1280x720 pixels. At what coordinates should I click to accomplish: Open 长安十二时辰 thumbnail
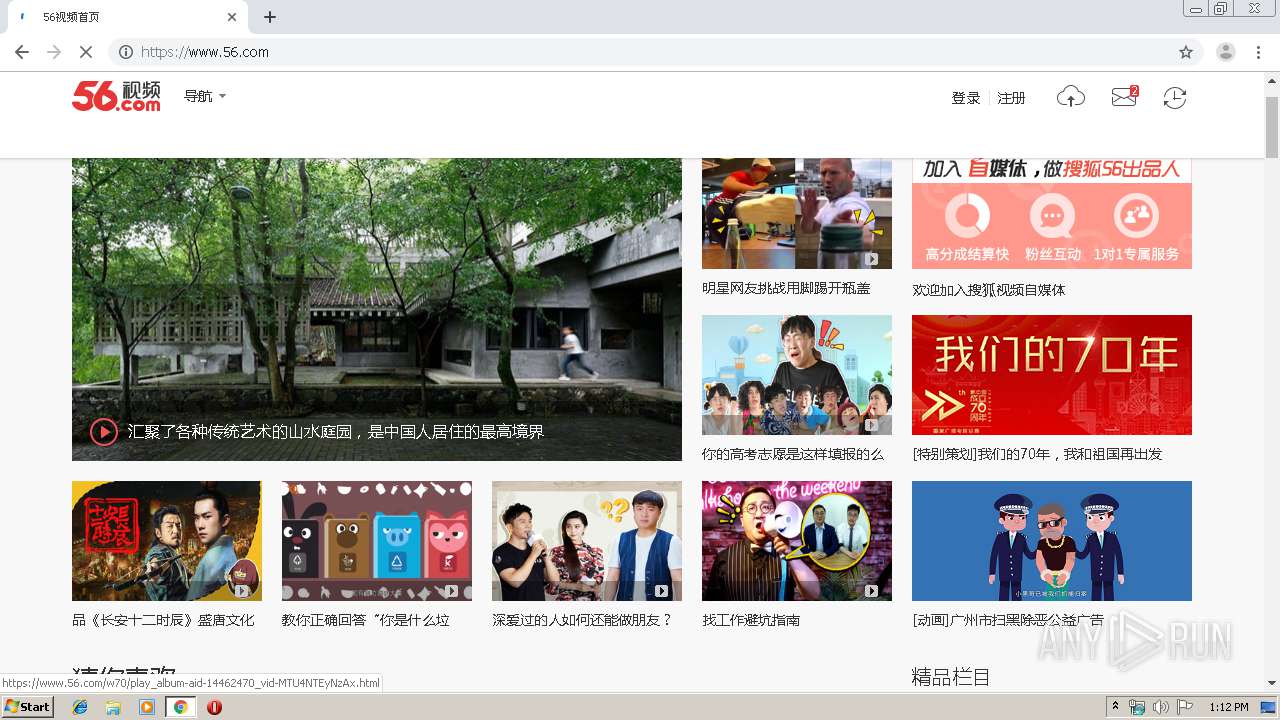tap(167, 541)
